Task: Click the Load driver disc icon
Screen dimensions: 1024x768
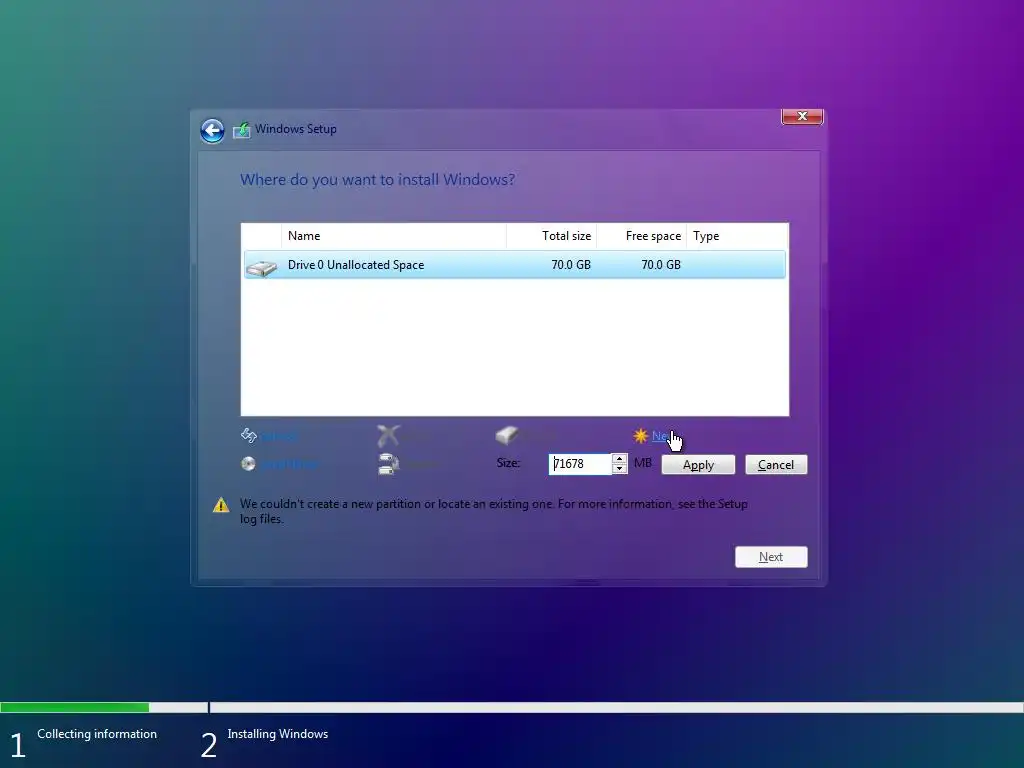Action: tap(248, 464)
